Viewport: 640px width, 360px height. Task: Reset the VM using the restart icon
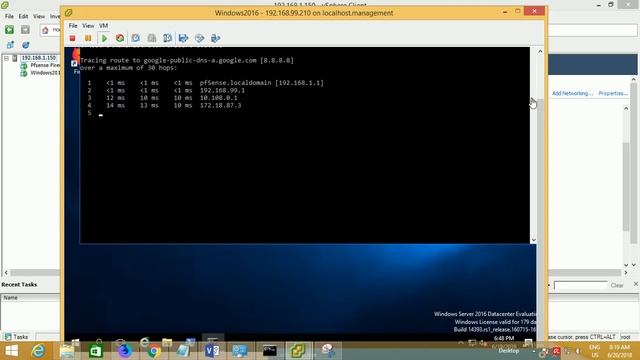(x=120, y=38)
